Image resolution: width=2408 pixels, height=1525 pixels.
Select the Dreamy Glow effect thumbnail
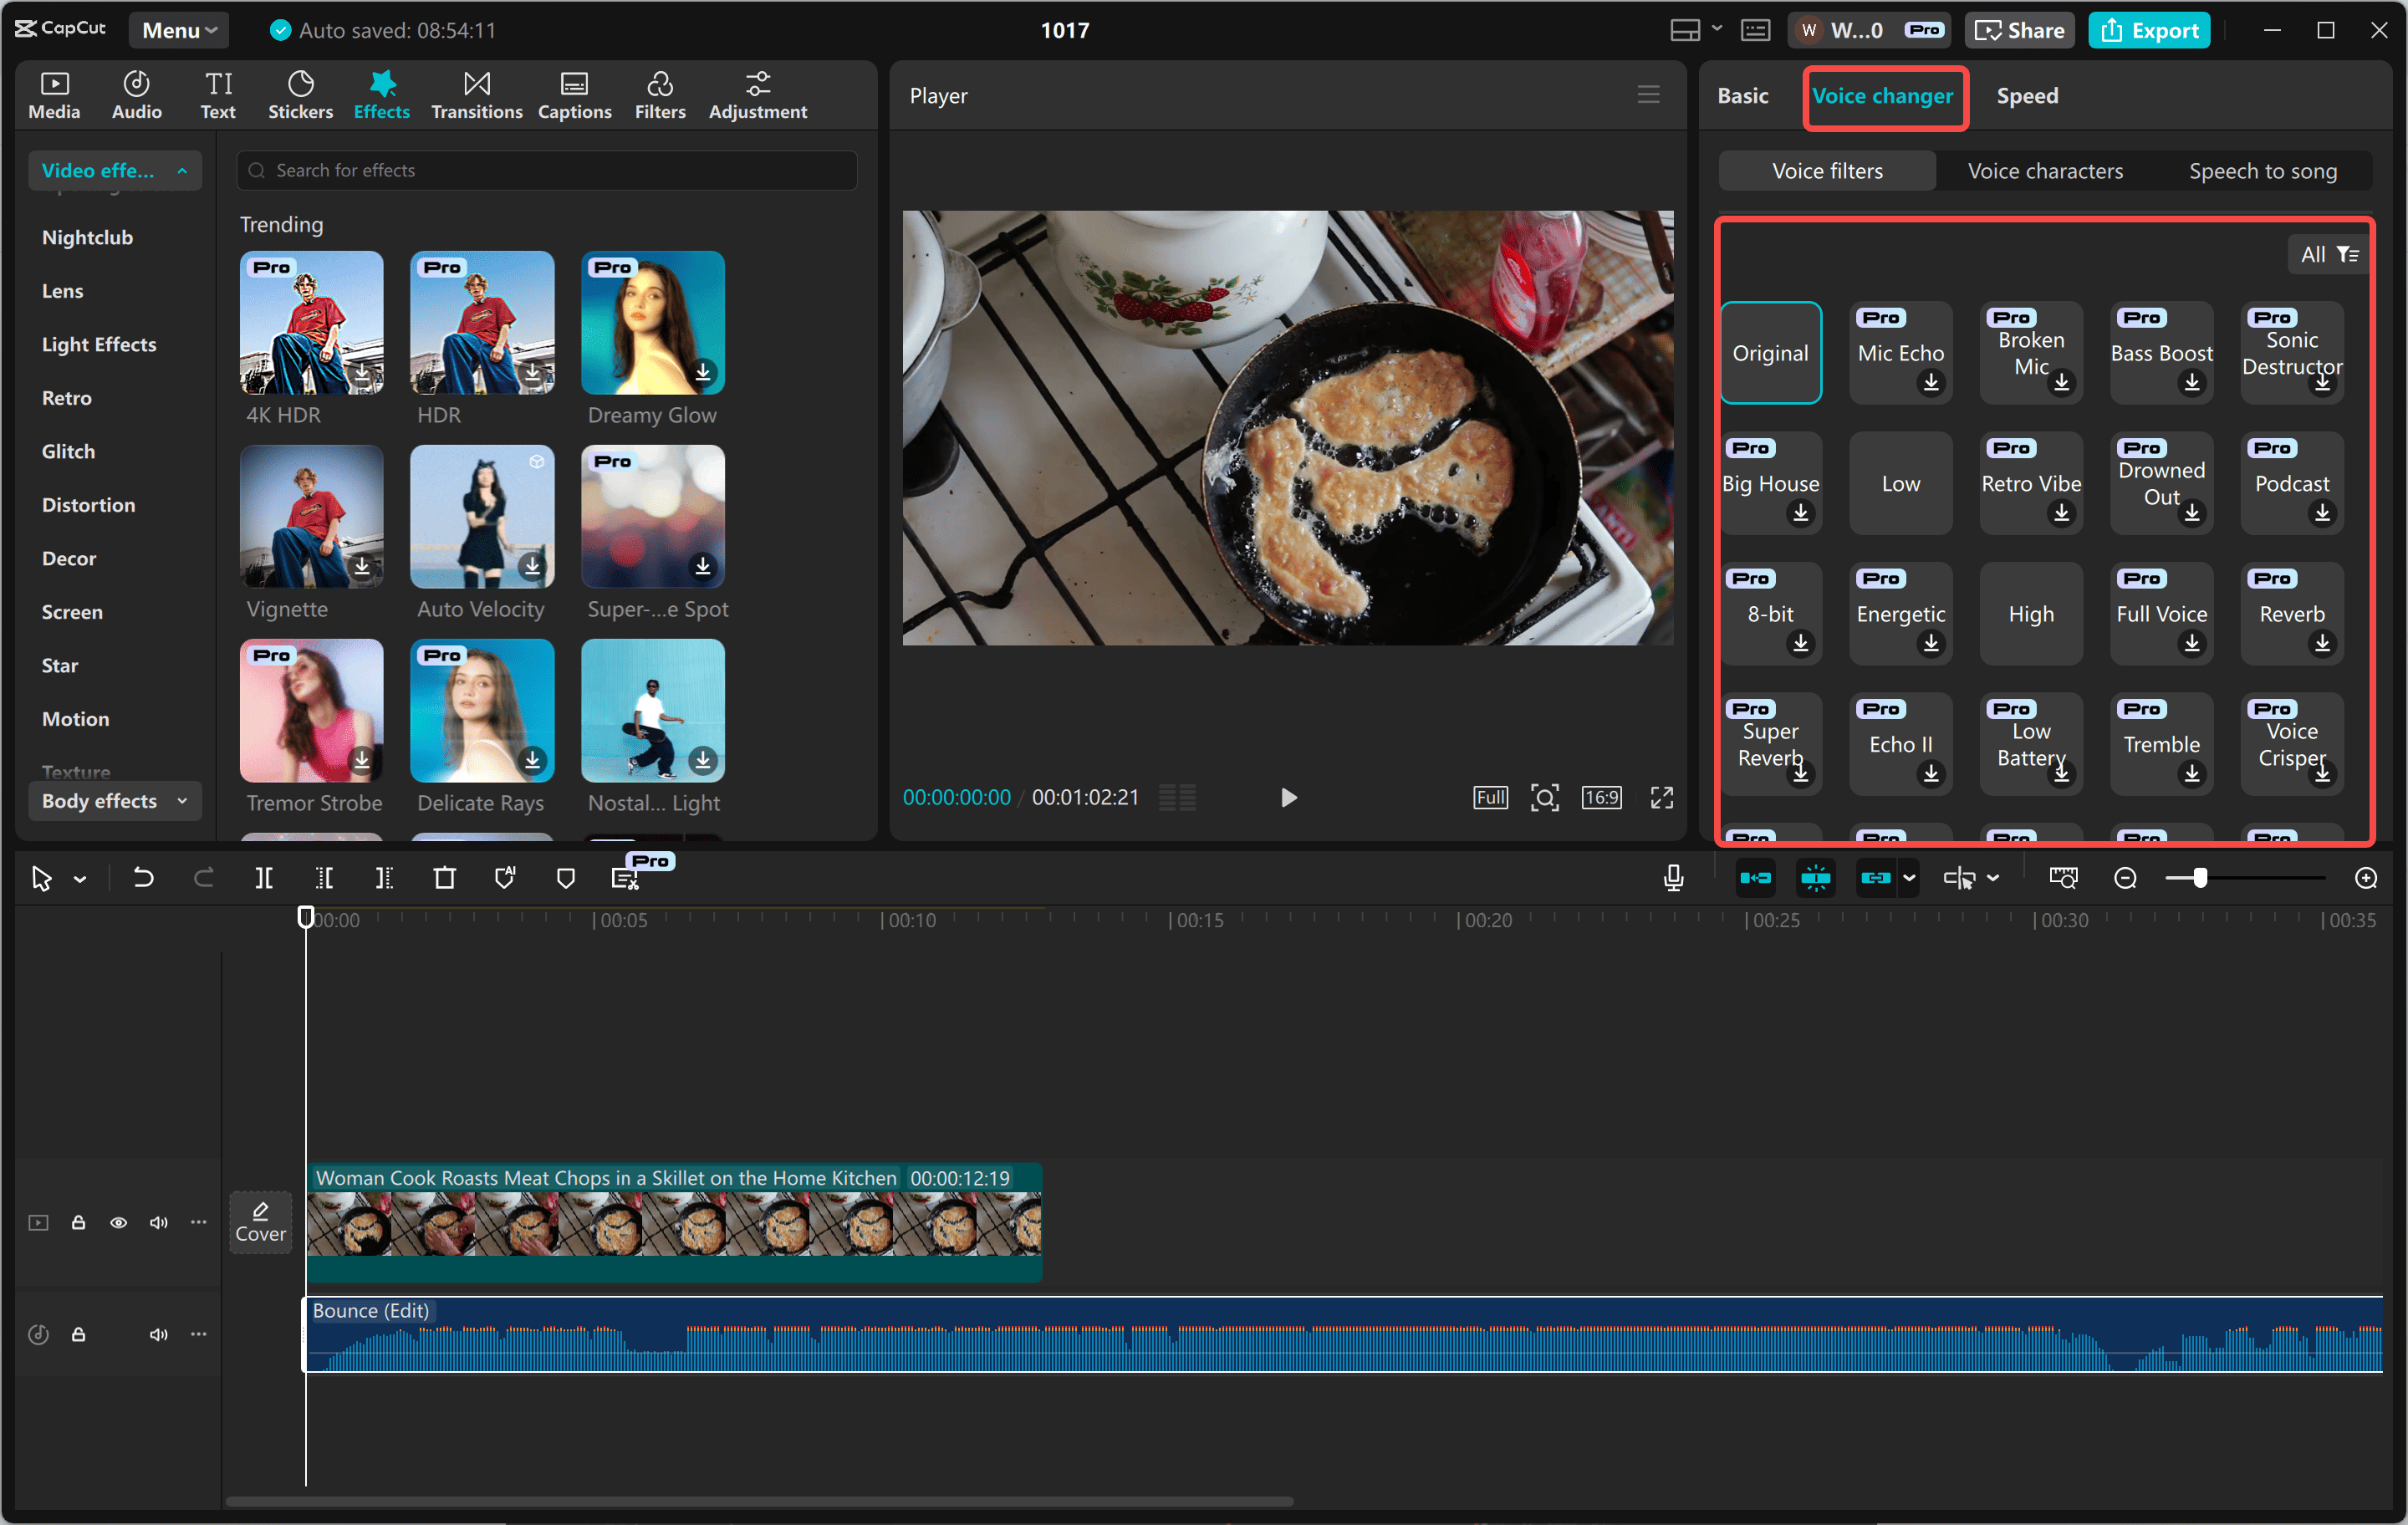[x=652, y=322]
